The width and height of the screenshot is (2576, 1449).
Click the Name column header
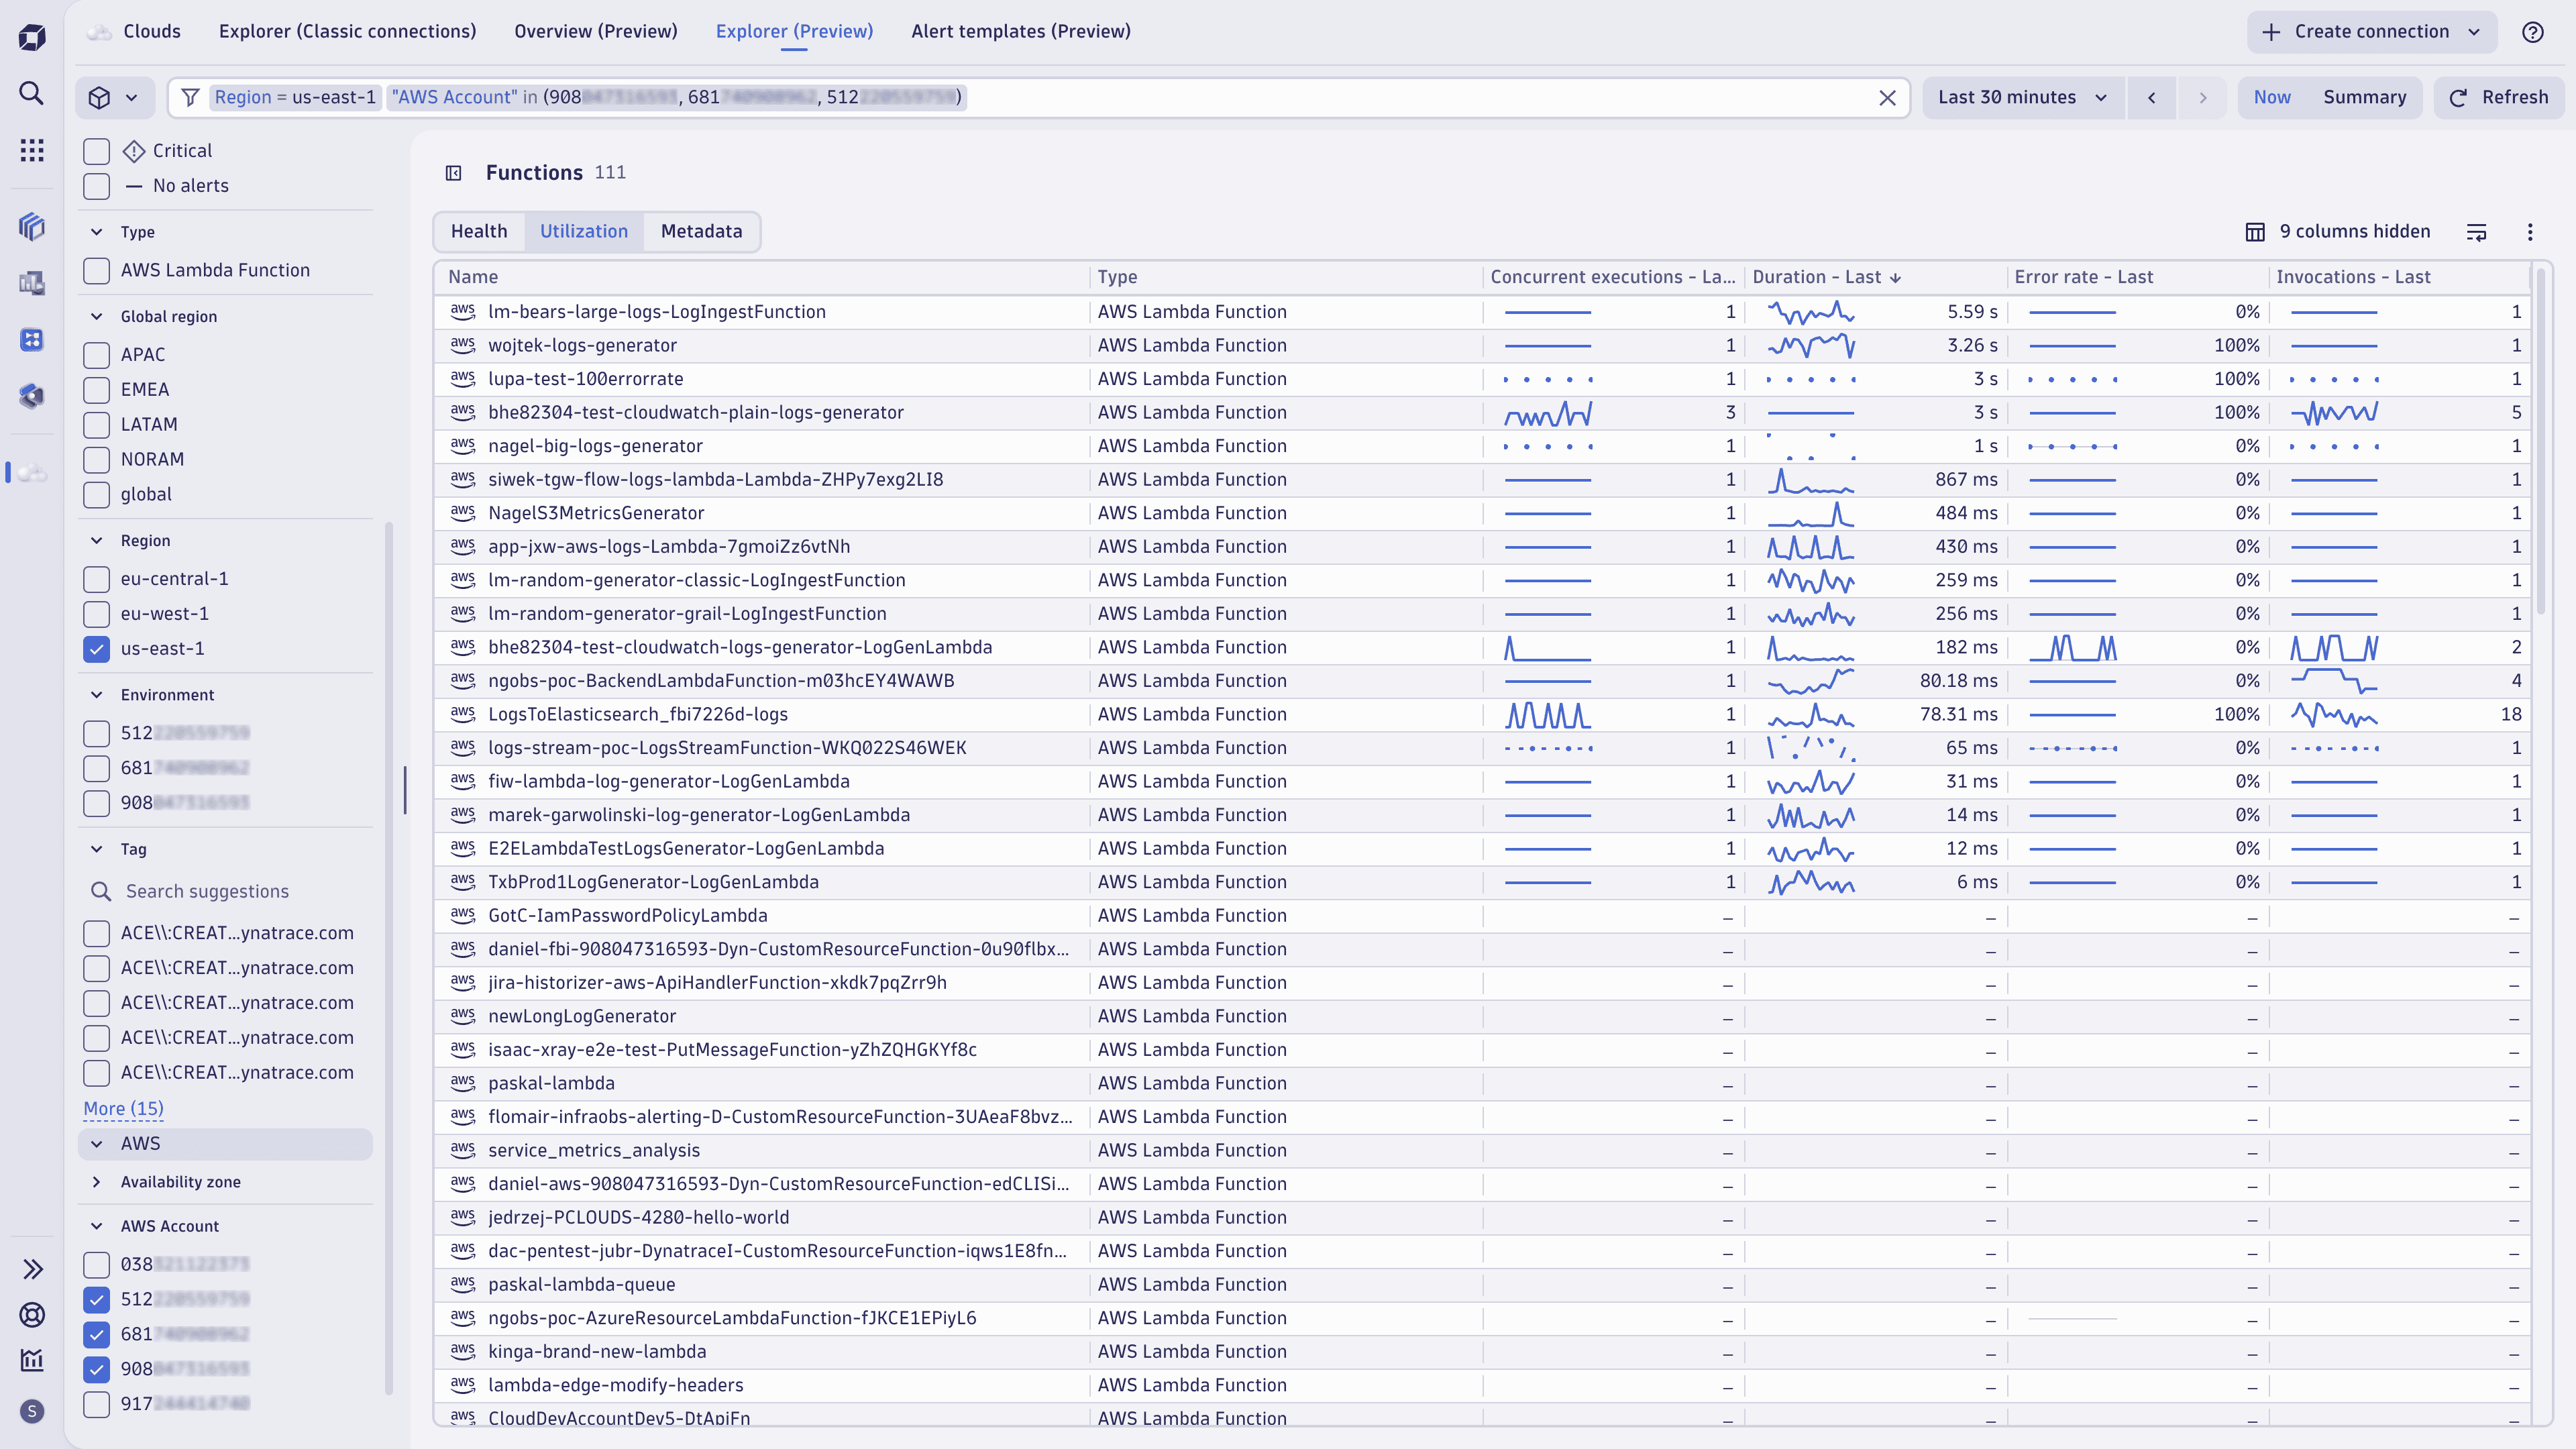(x=762, y=278)
